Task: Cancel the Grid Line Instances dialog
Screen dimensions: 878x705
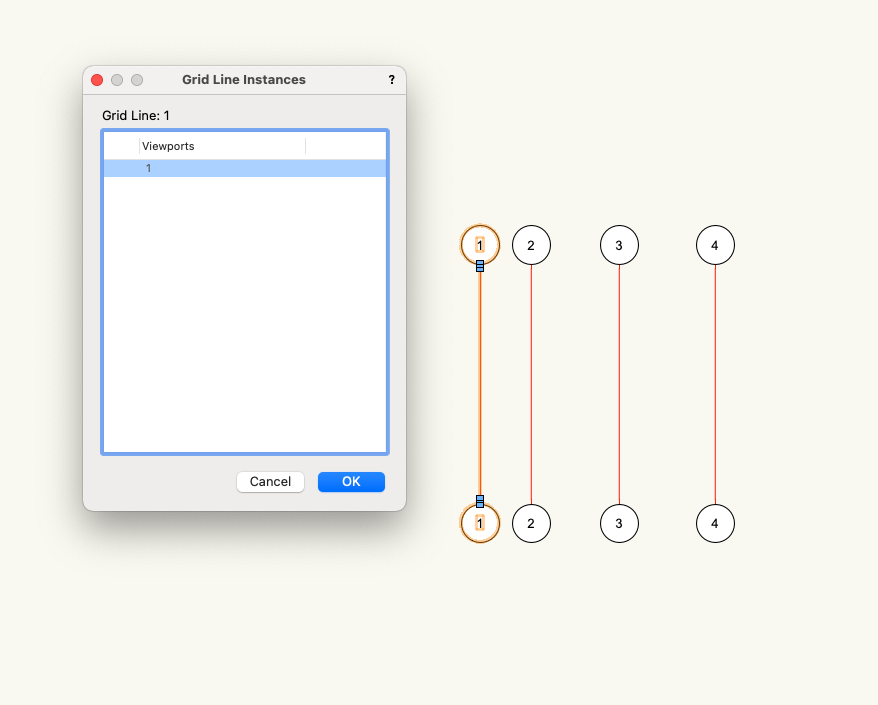Action: click(x=270, y=482)
